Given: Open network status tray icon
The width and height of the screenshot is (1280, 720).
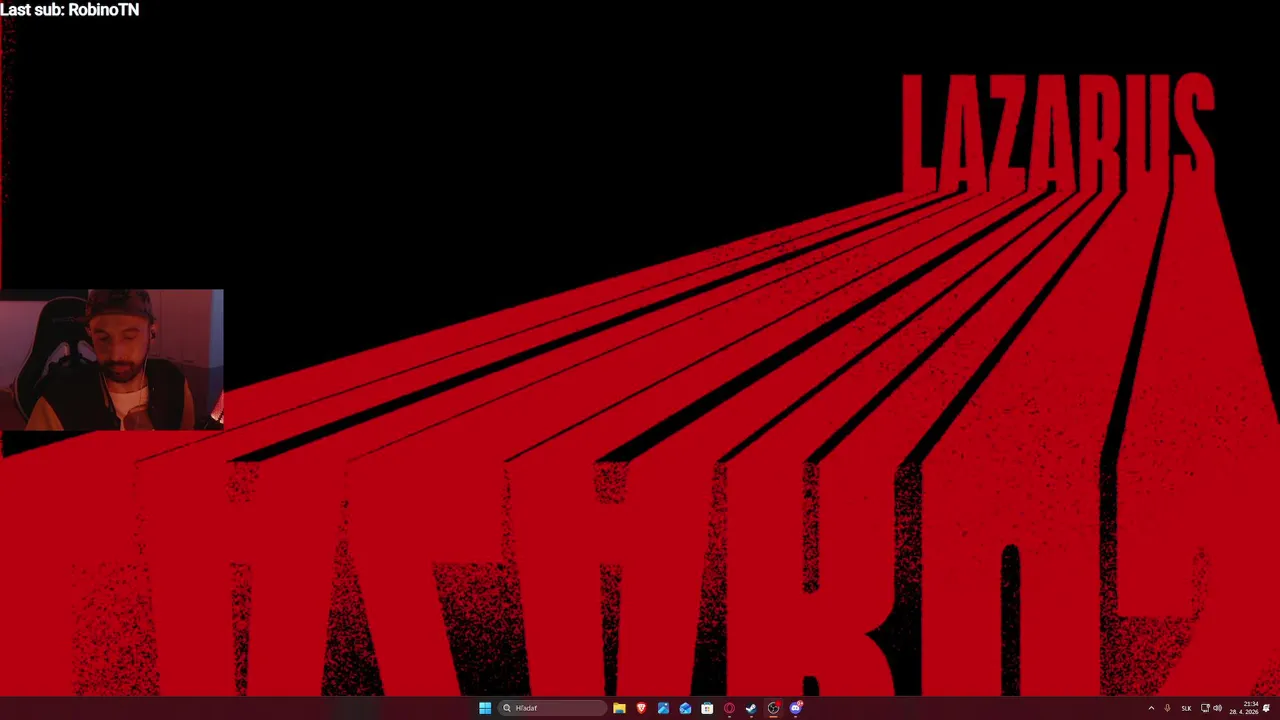Looking at the screenshot, I should click(1205, 708).
